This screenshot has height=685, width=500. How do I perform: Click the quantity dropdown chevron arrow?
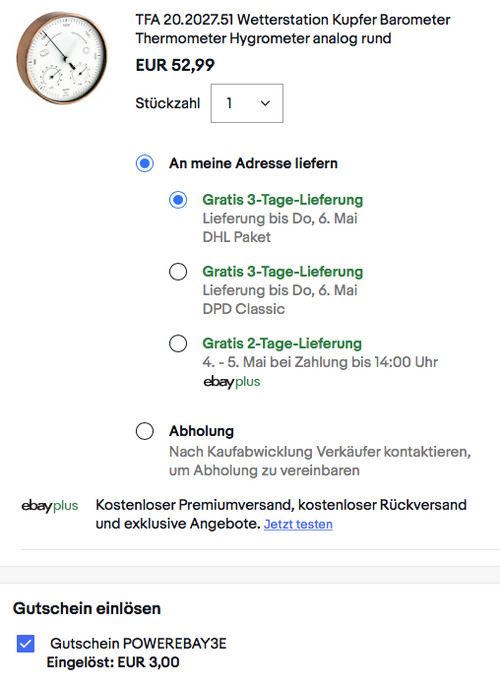265,104
